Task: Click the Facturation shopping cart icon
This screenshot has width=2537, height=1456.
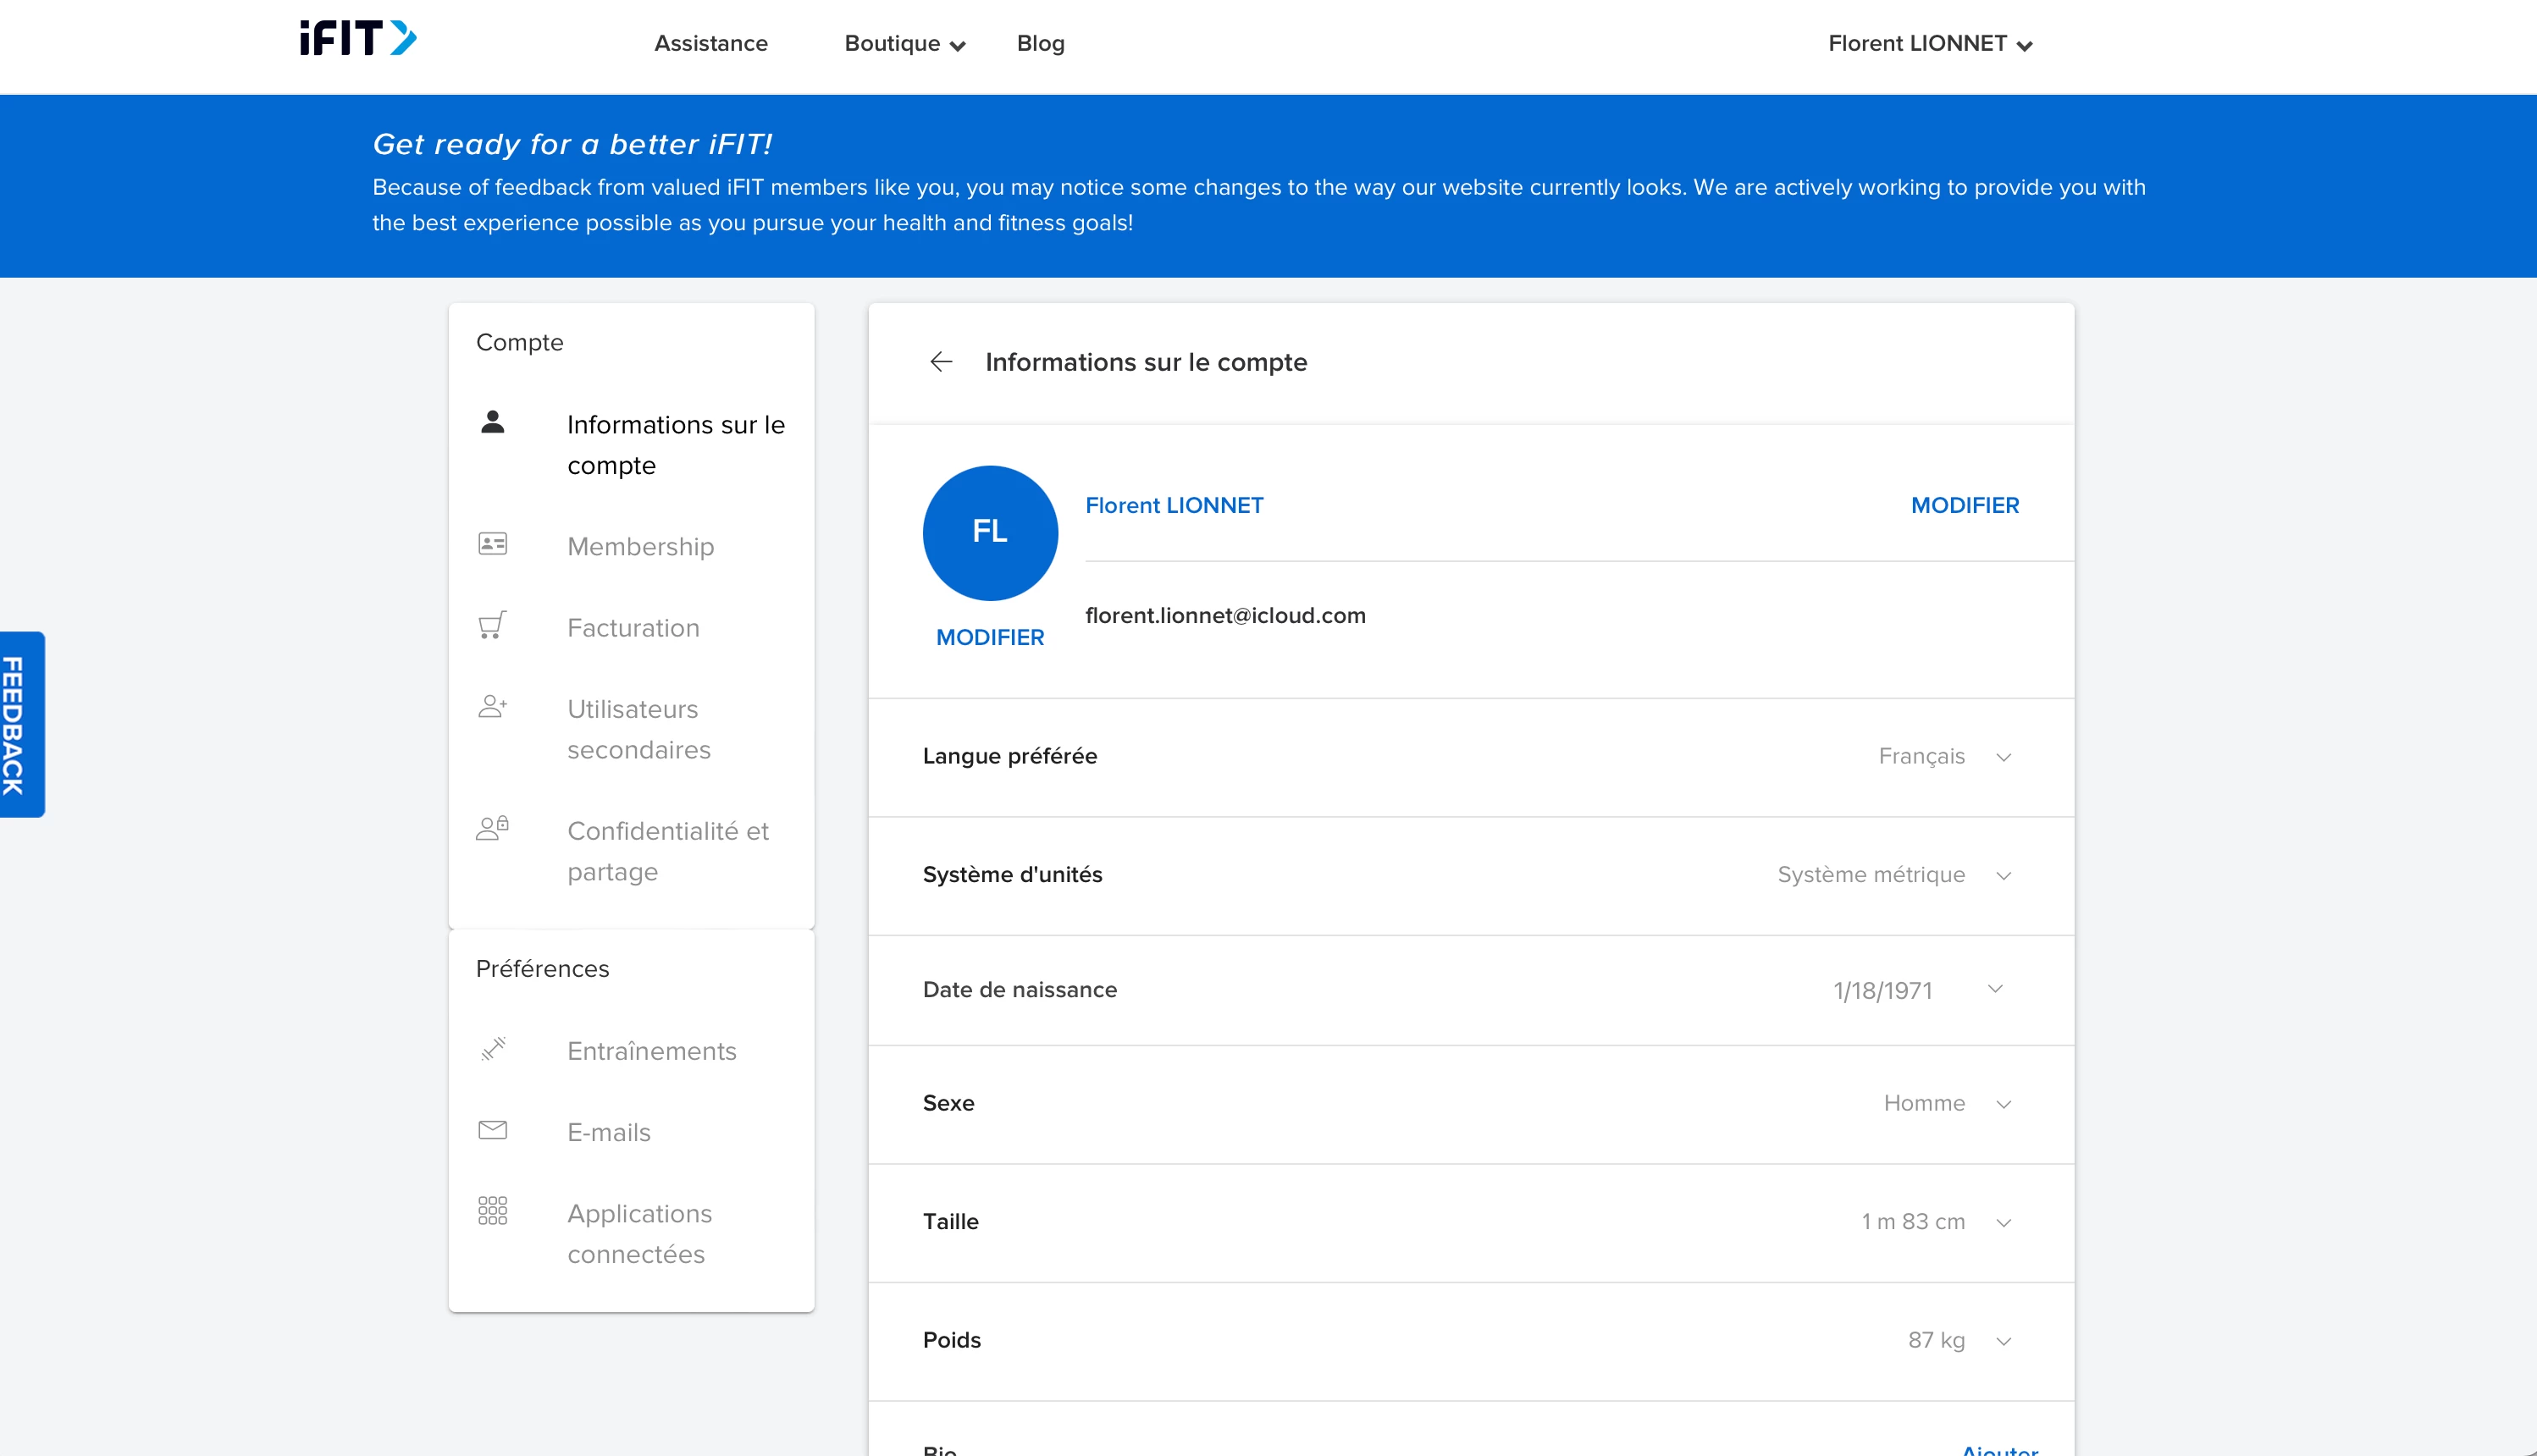Action: tap(493, 625)
